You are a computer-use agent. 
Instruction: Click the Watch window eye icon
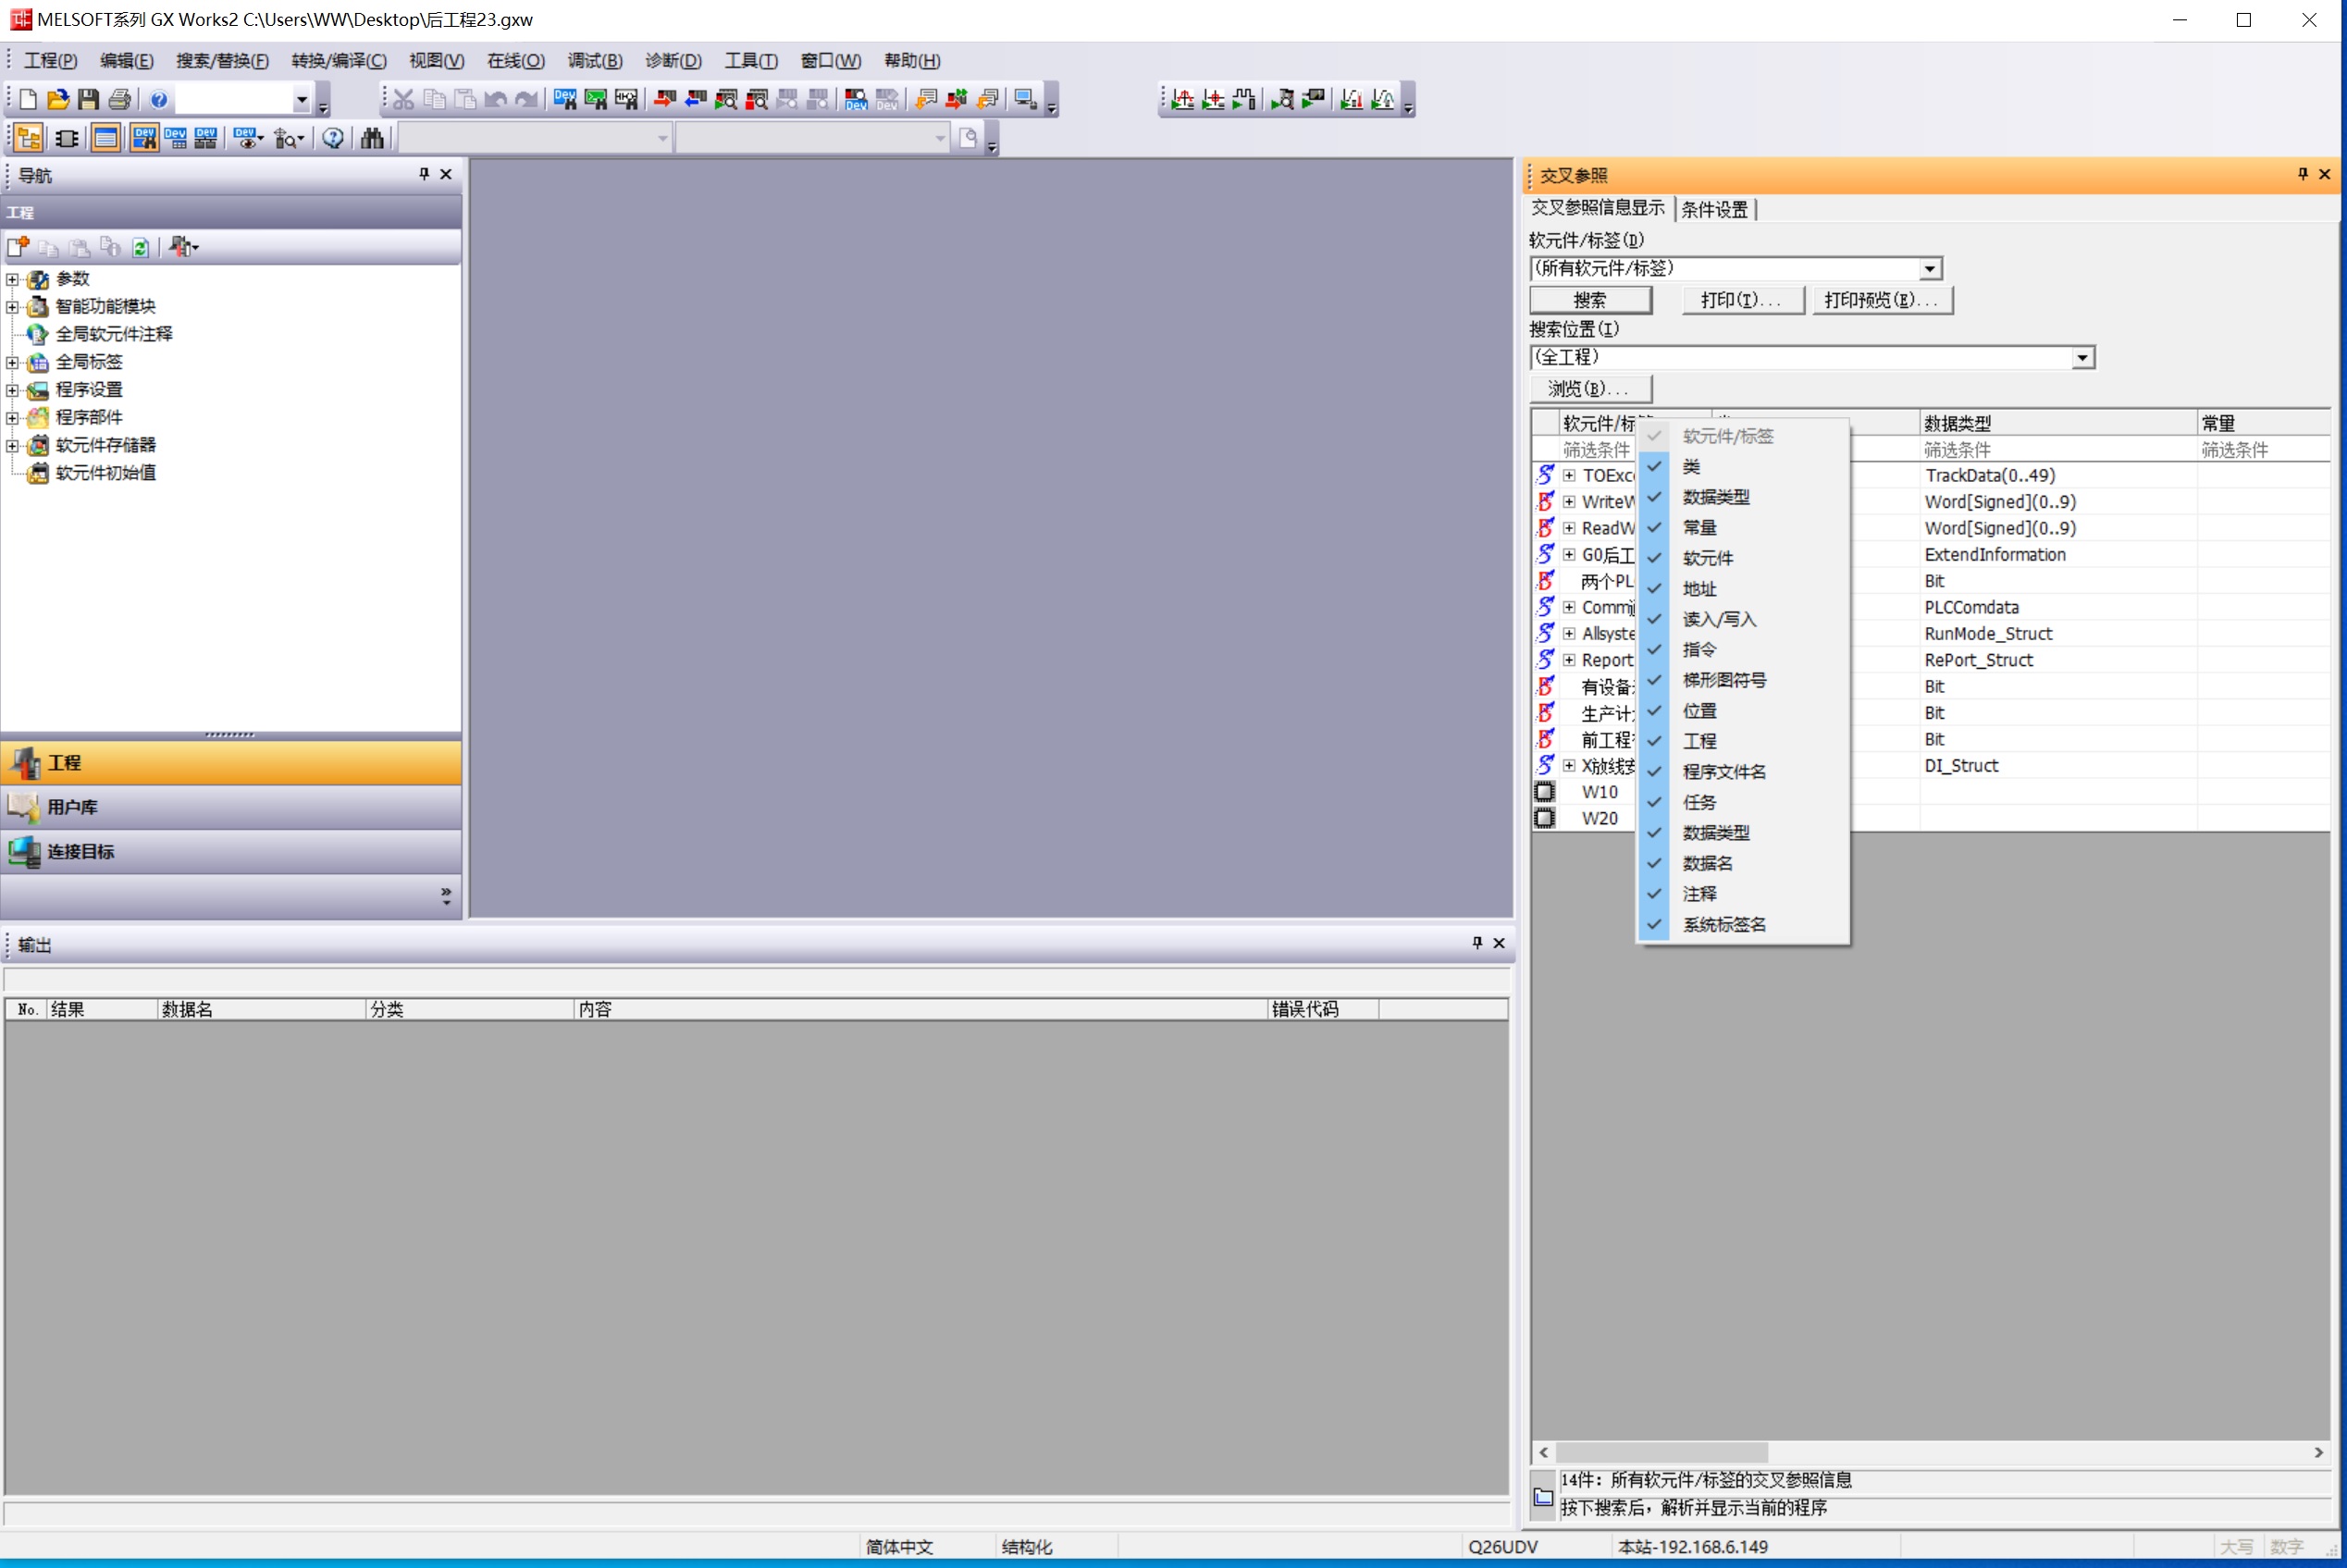tap(248, 138)
